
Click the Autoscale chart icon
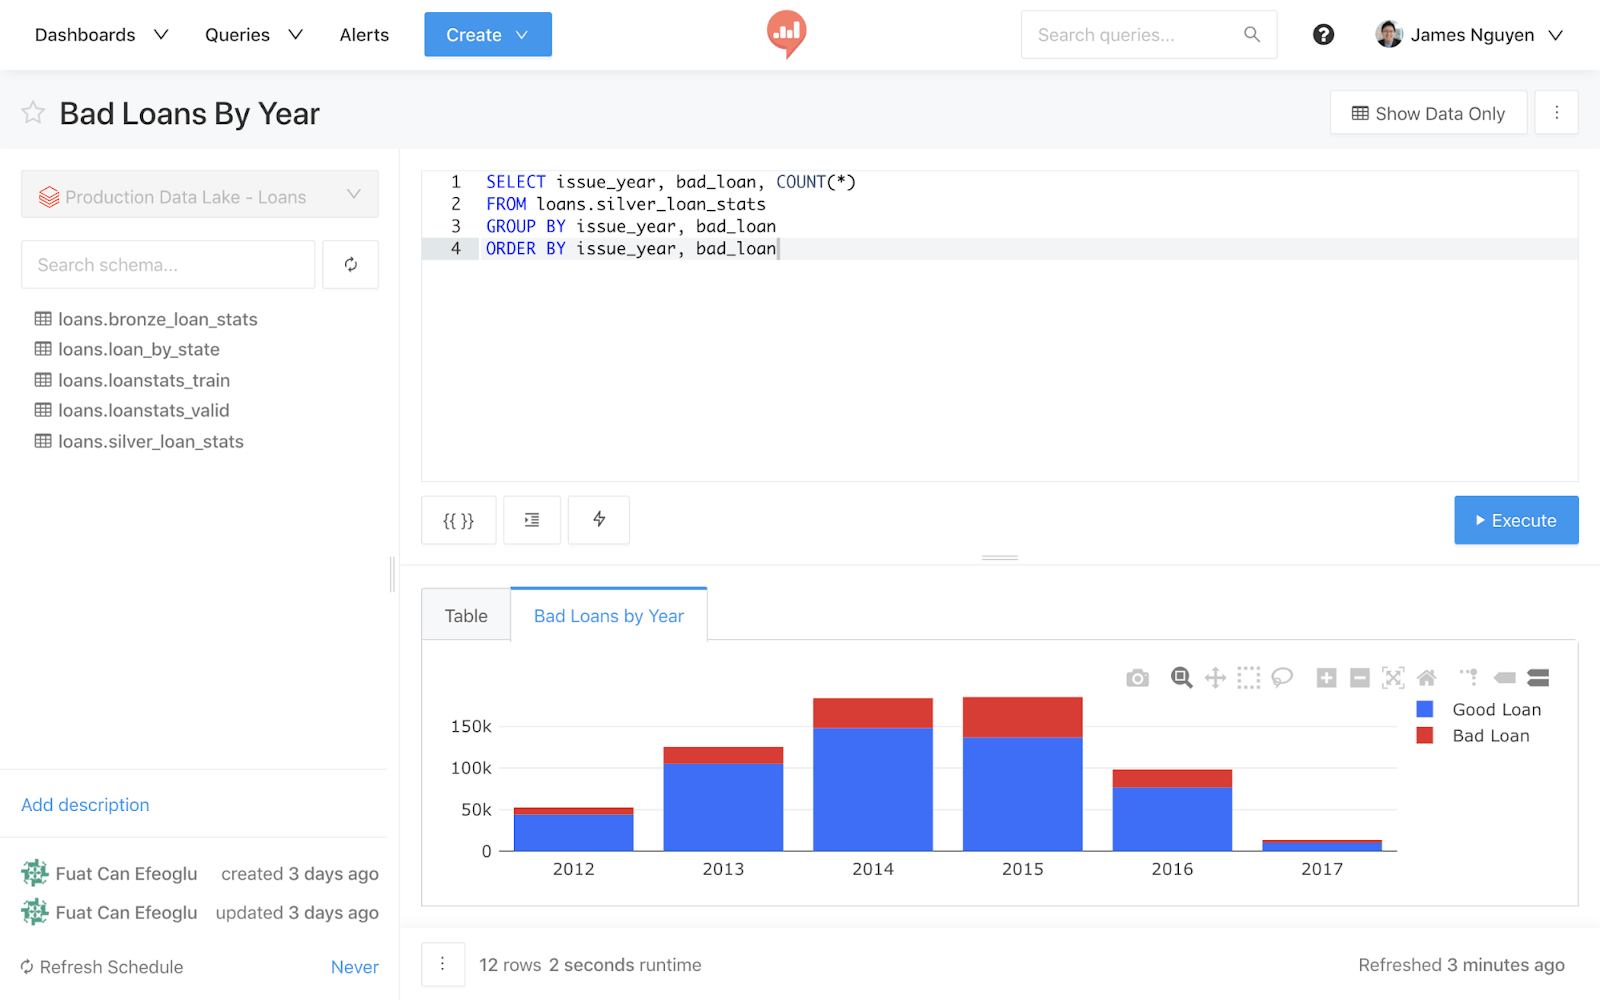click(x=1393, y=678)
